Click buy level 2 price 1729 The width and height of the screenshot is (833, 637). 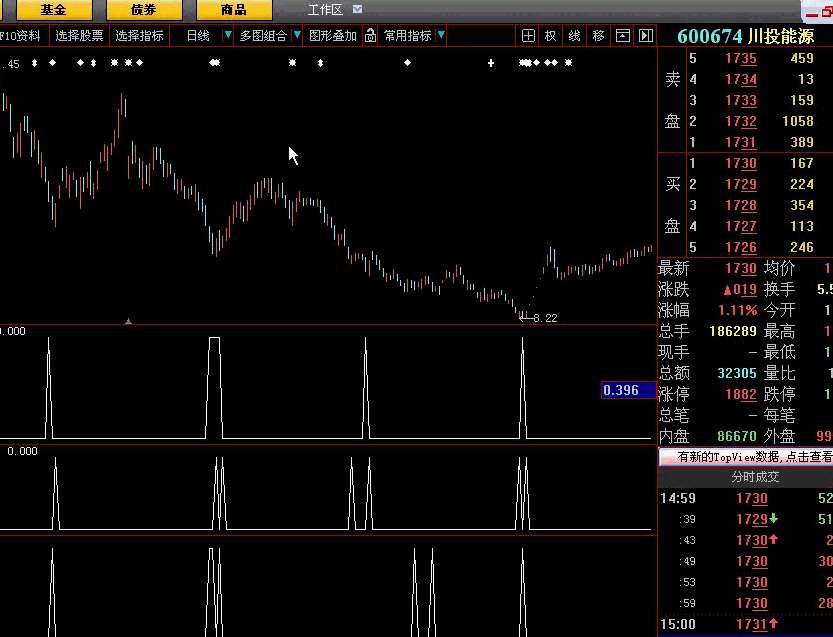tap(741, 184)
